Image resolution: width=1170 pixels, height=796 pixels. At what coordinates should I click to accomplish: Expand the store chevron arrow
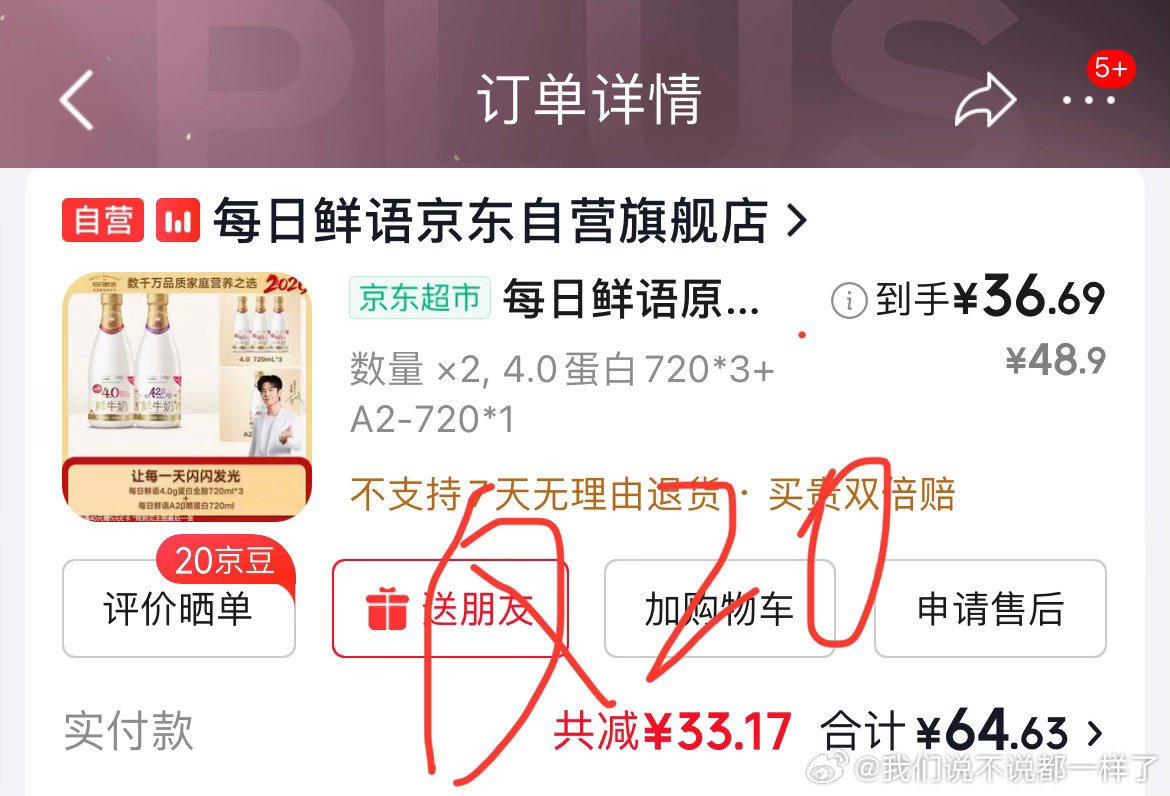click(797, 221)
